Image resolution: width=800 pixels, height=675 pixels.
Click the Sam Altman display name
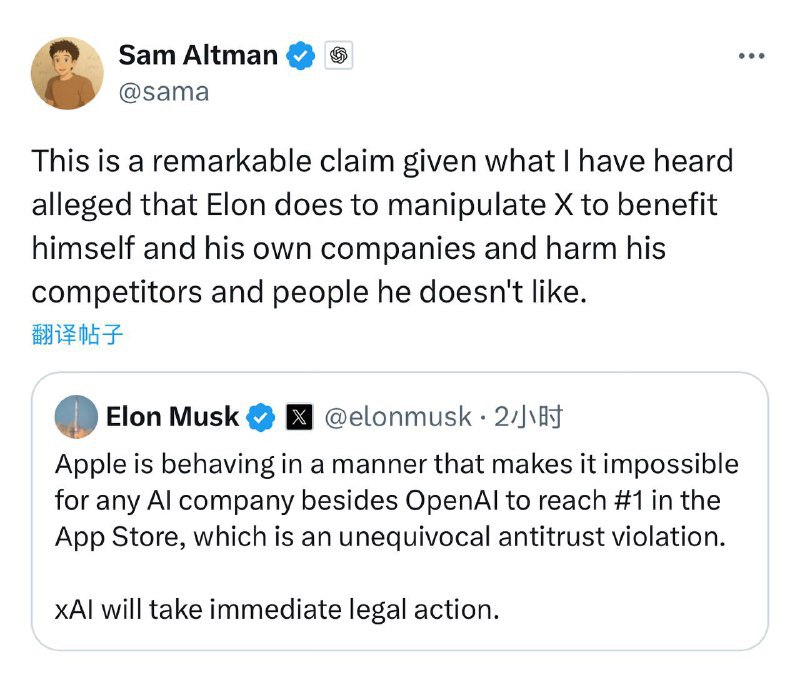197,56
